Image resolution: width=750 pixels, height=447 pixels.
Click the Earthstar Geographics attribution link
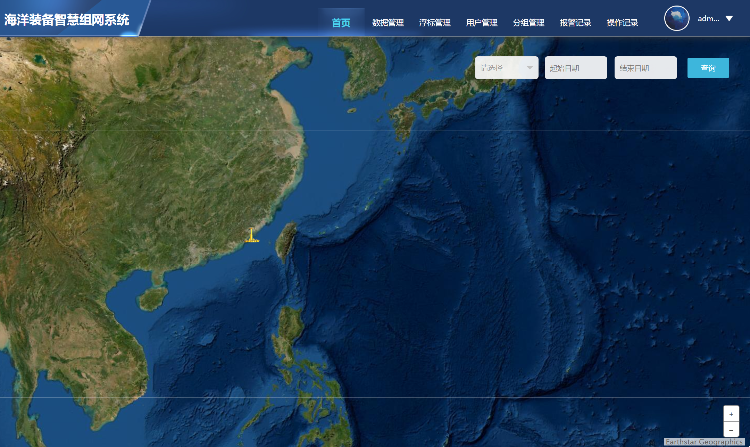704,441
